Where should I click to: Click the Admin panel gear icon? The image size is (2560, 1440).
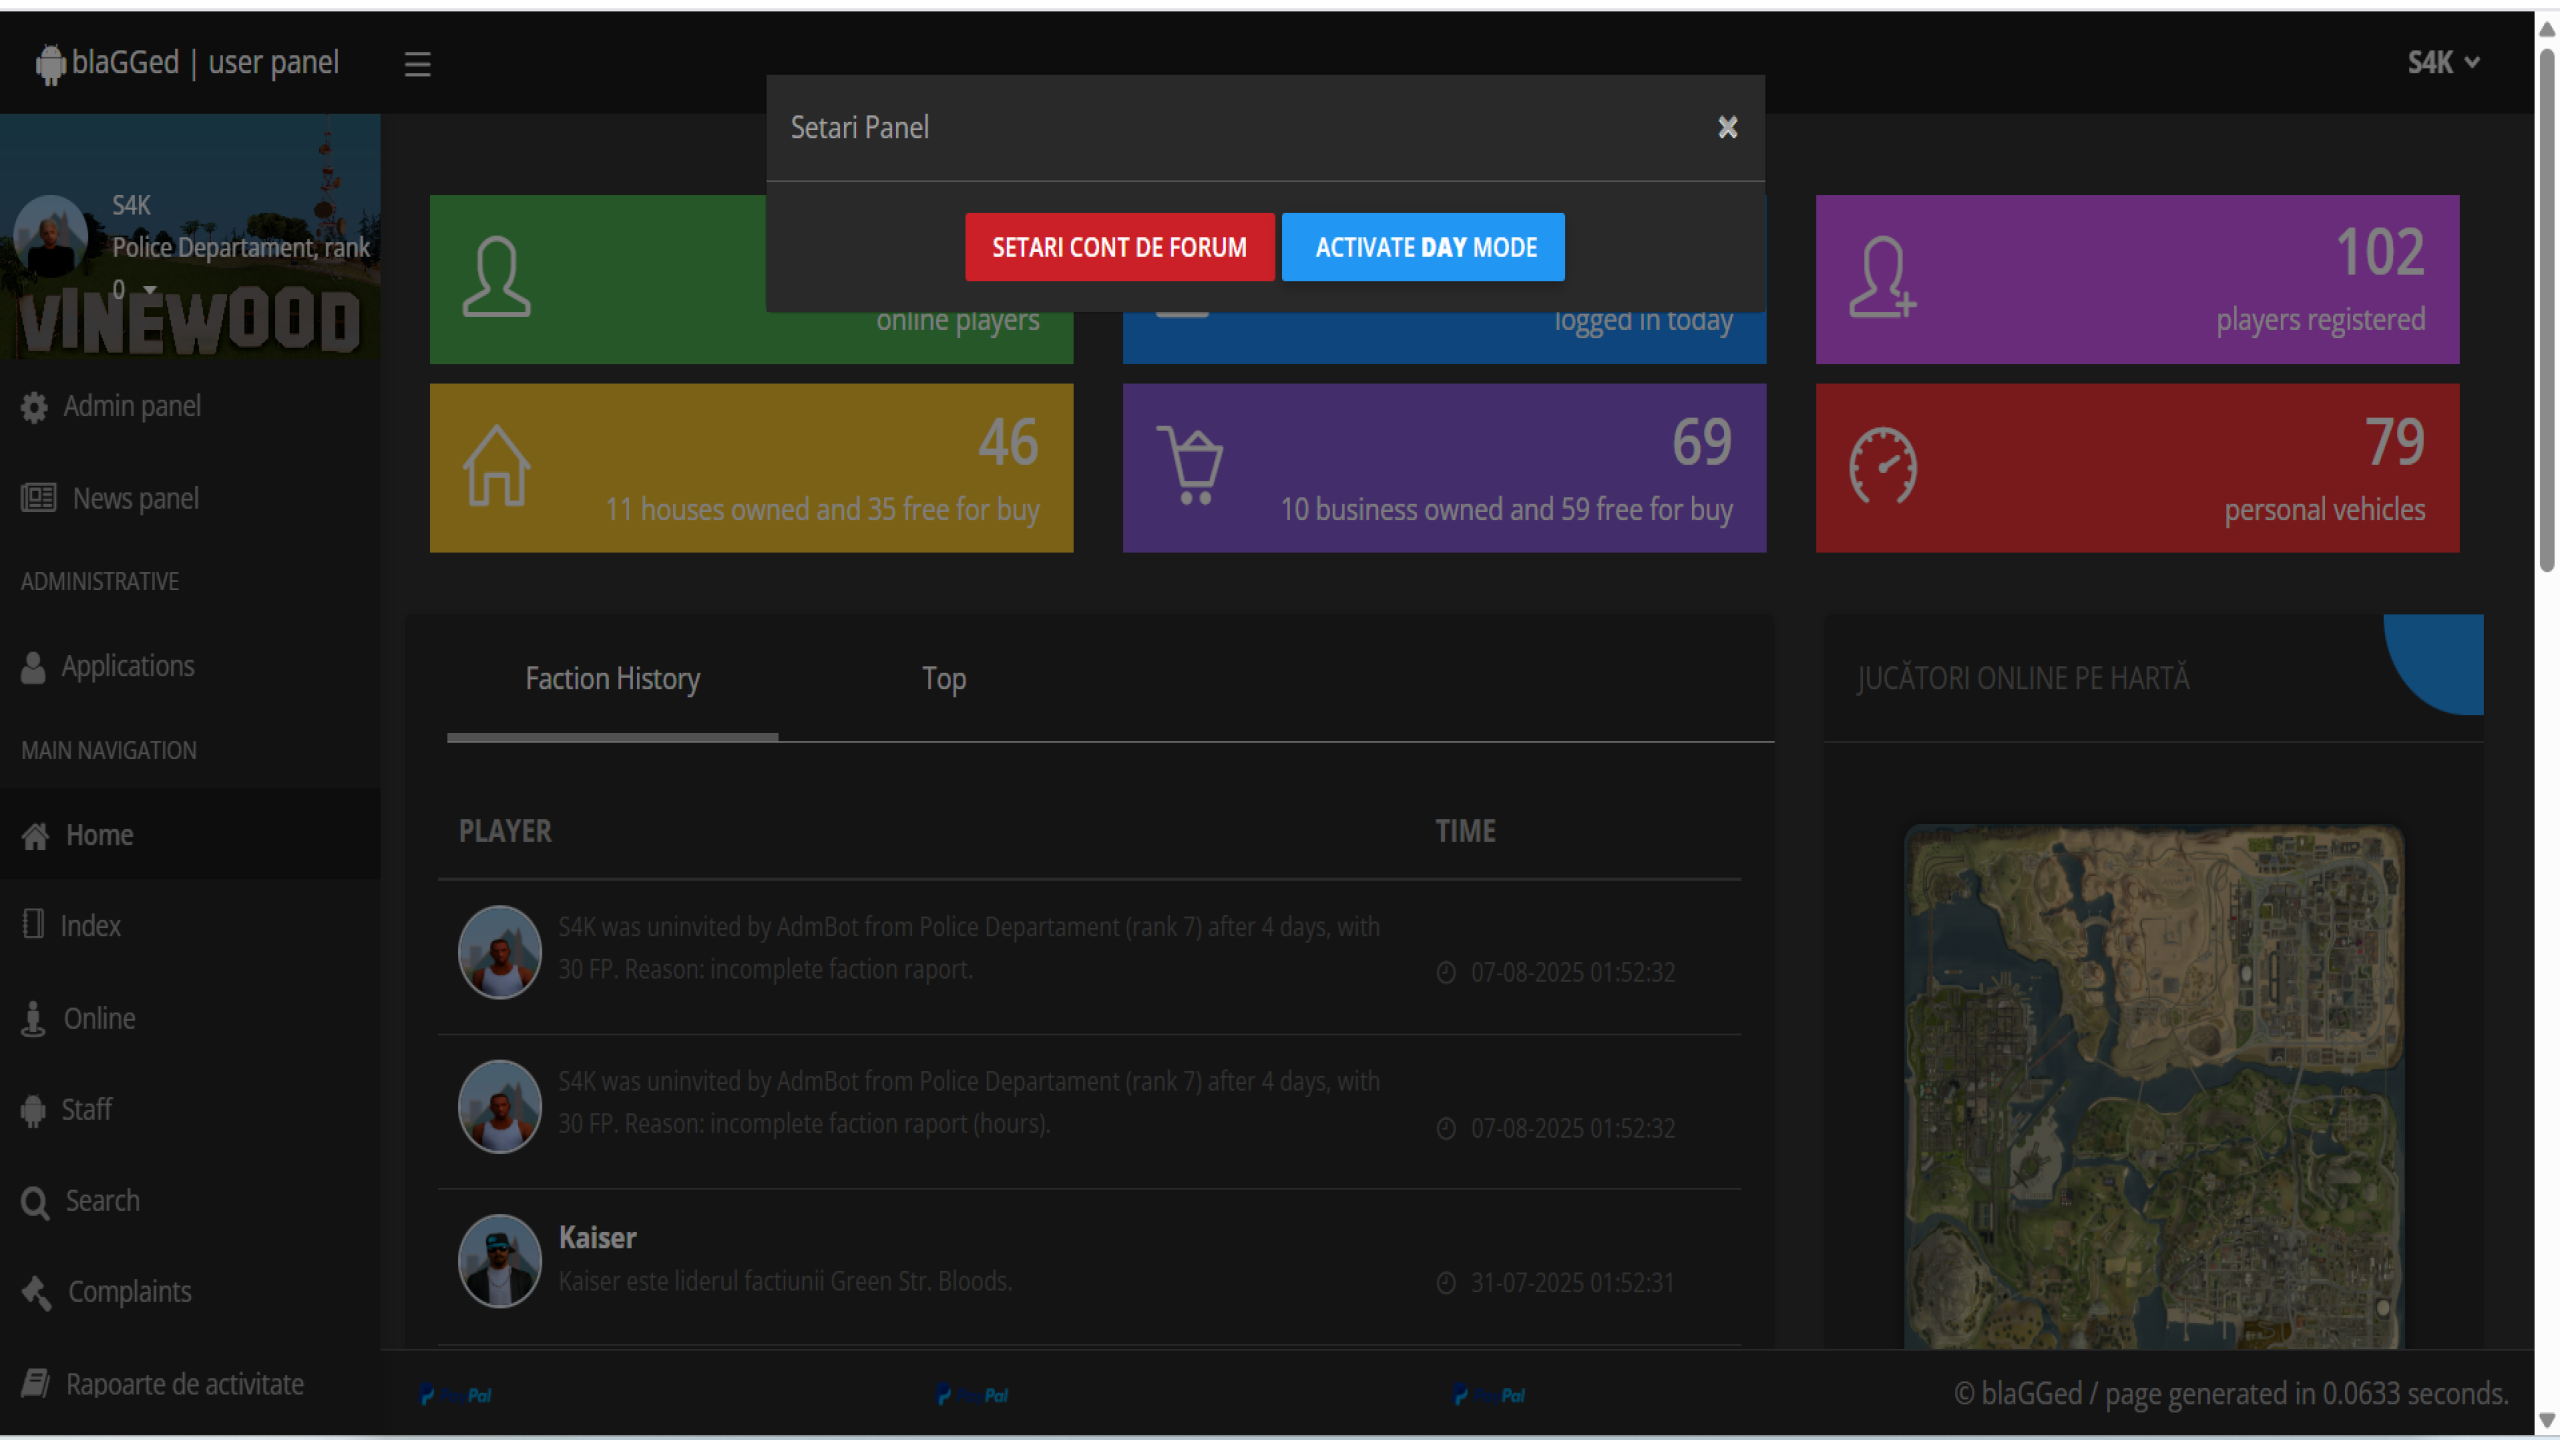[x=34, y=407]
